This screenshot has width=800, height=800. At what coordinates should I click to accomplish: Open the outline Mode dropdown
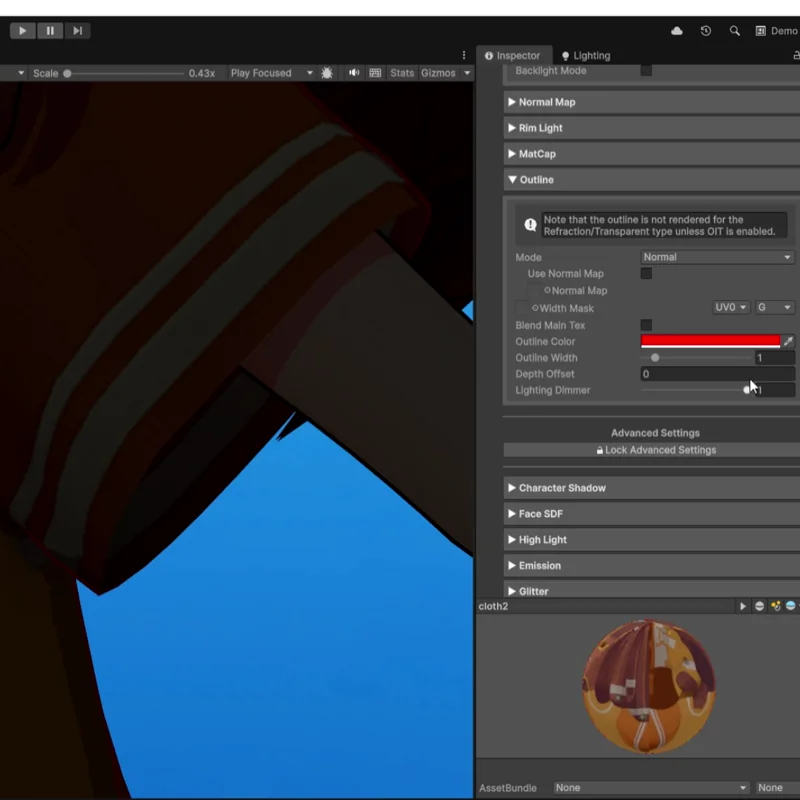pyautogui.click(x=717, y=257)
